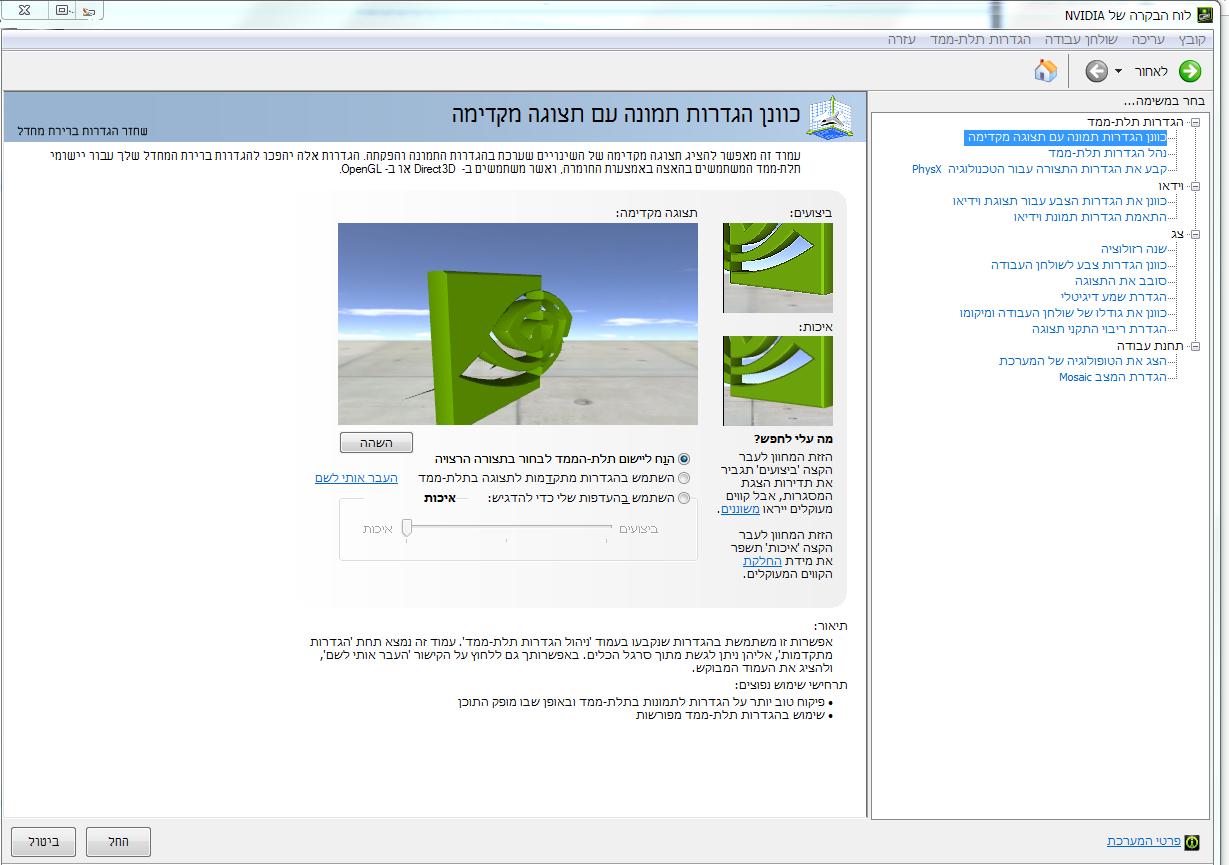This screenshot has width=1229, height=865.
Task: Select tree item הגדרת המצב Mosaic
Action: click(1113, 377)
